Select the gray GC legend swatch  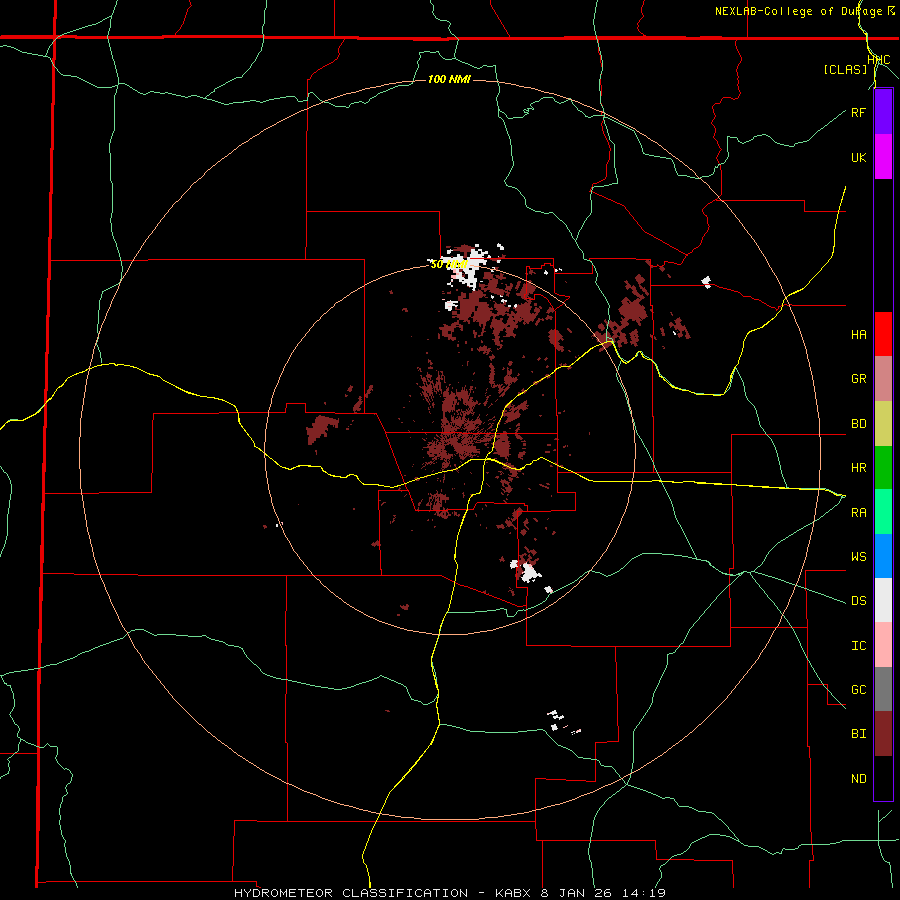pos(883,689)
